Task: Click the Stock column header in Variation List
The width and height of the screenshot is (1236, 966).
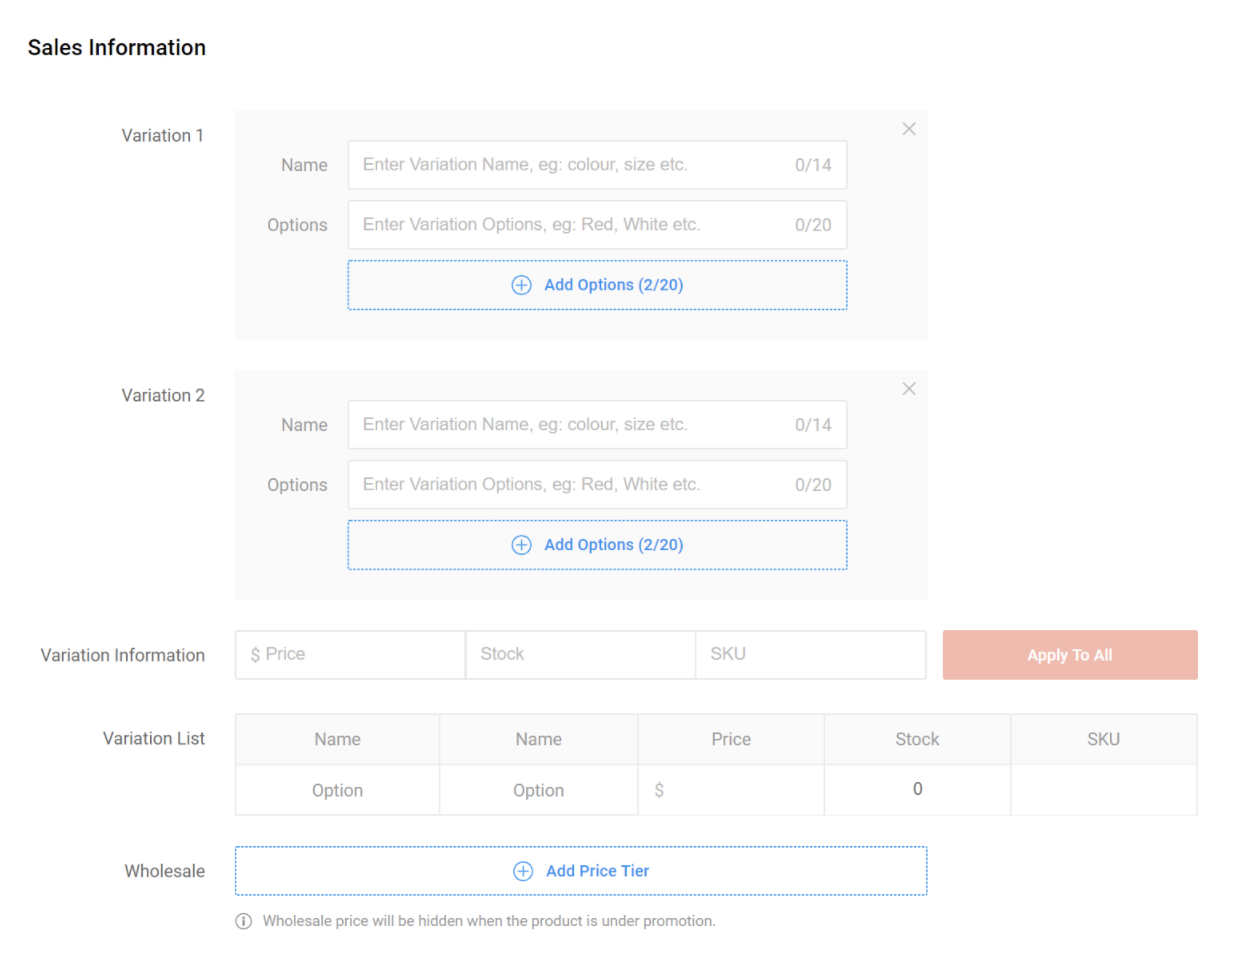Action: click(917, 739)
